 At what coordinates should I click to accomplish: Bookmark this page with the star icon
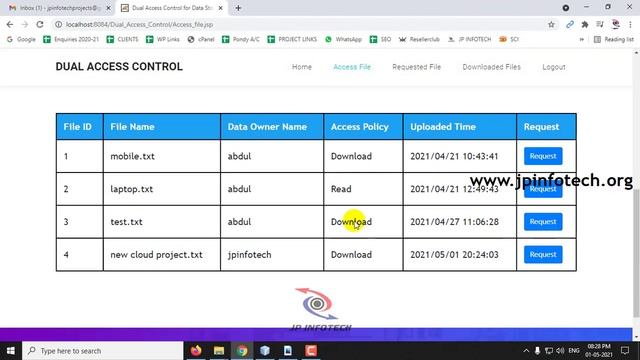click(551, 24)
